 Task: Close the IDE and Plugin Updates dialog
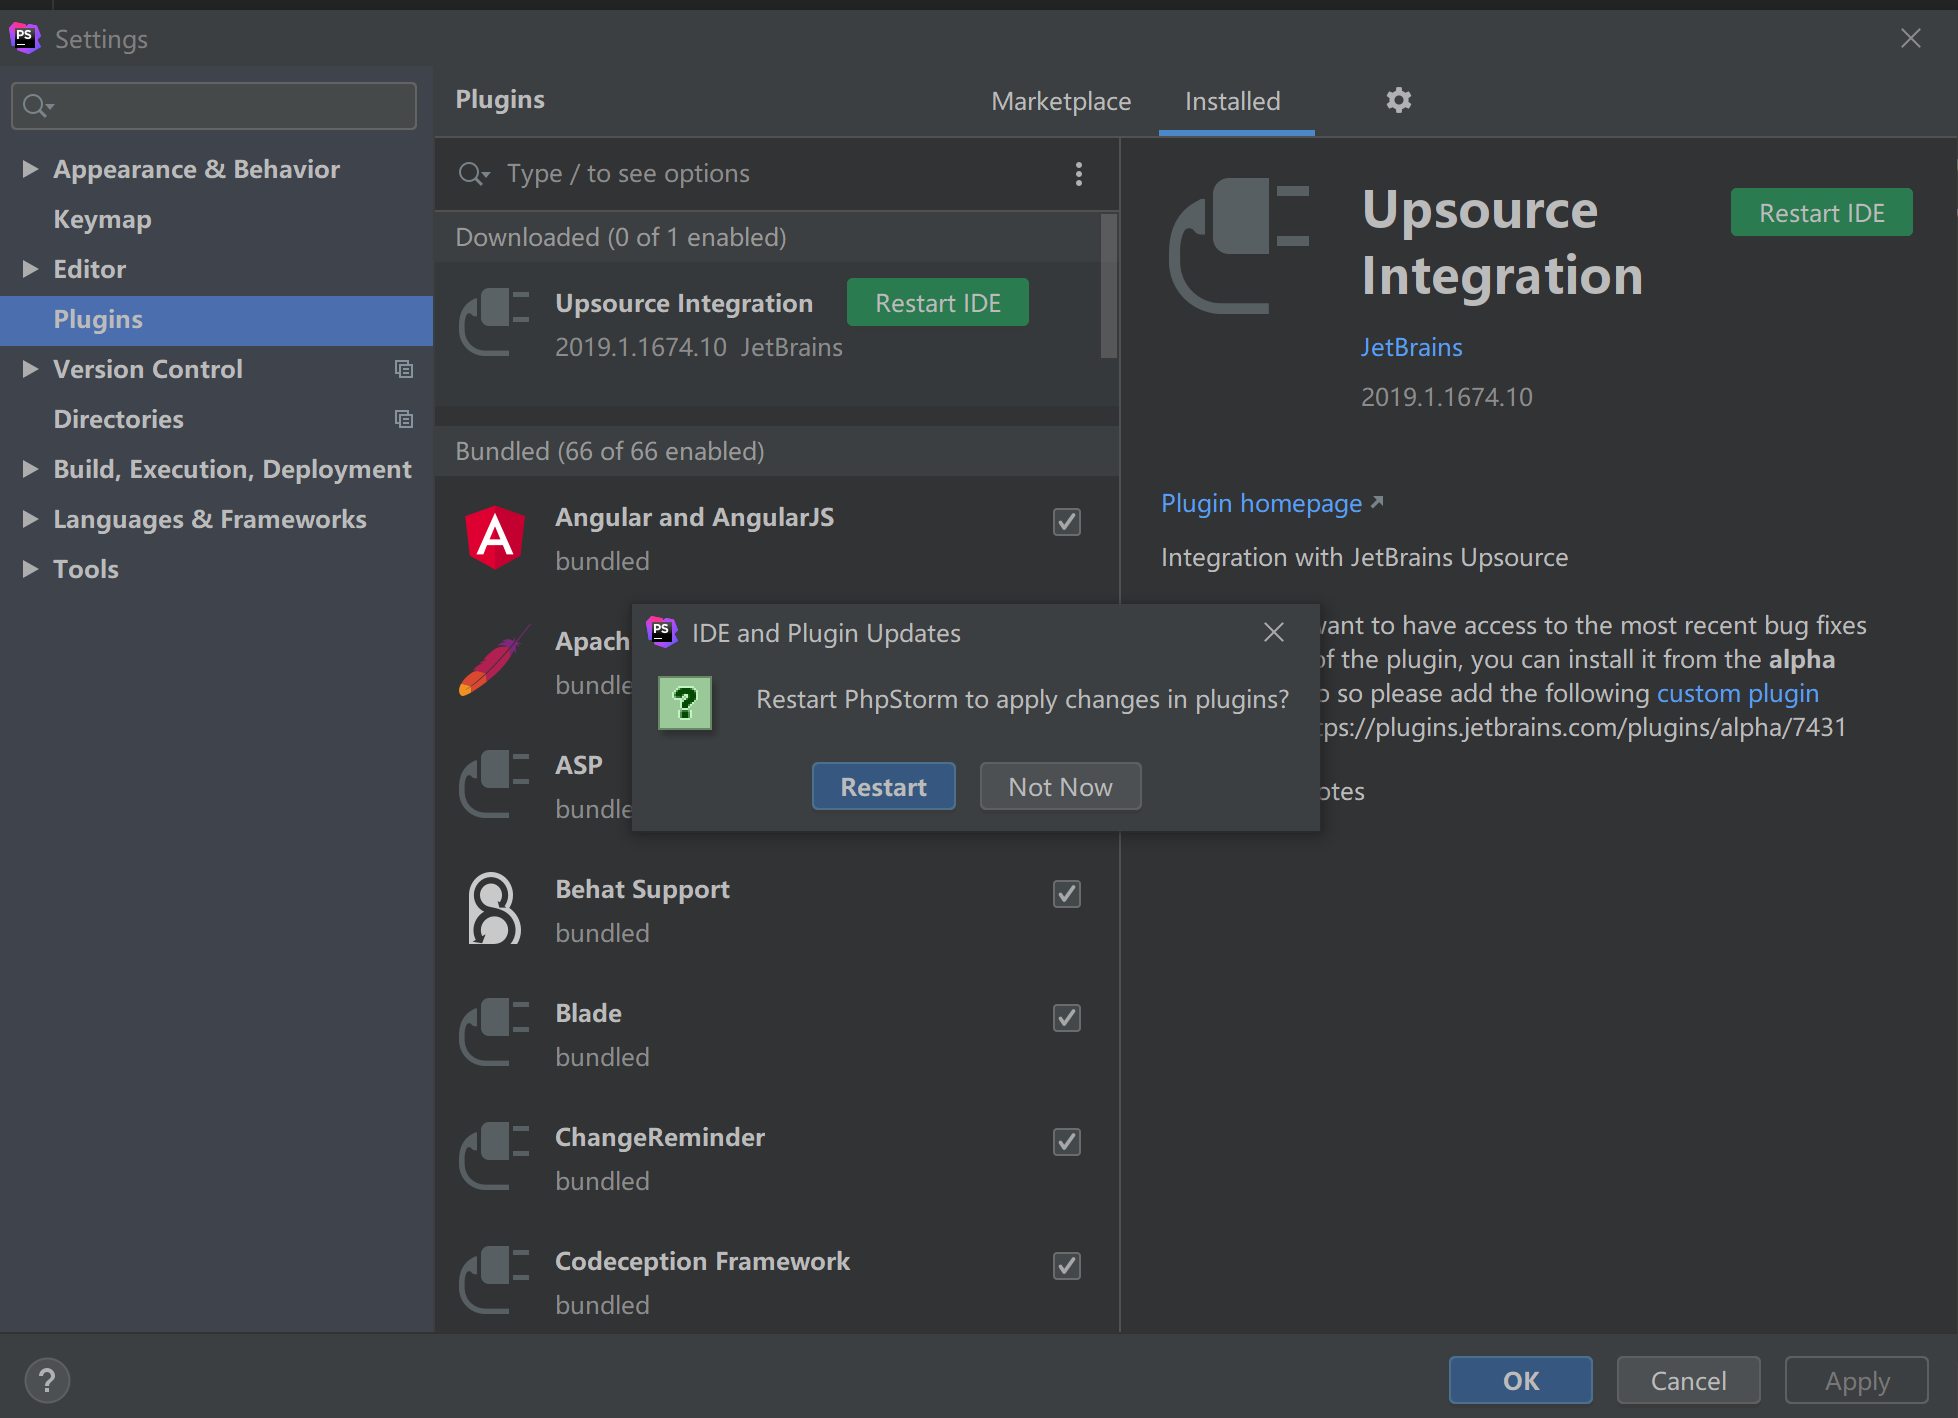1273,632
